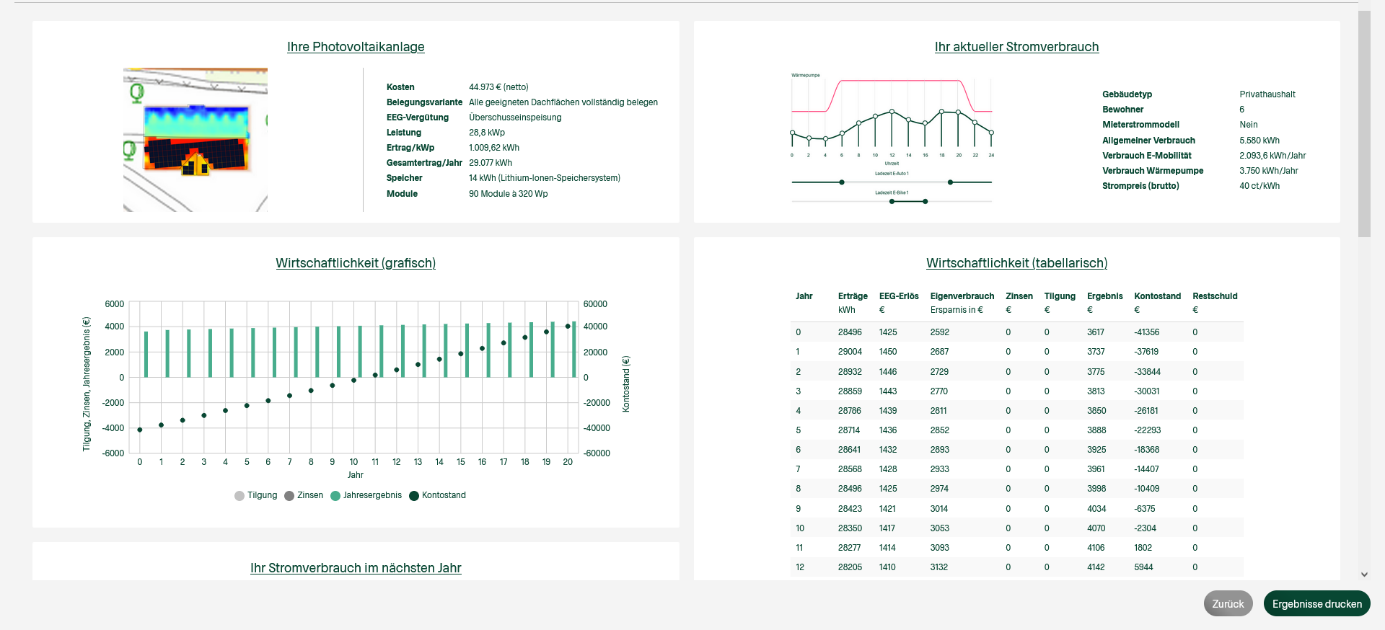
Task: Click the Erträge cell 28641 in year 6
Action: click(x=850, y=449)
